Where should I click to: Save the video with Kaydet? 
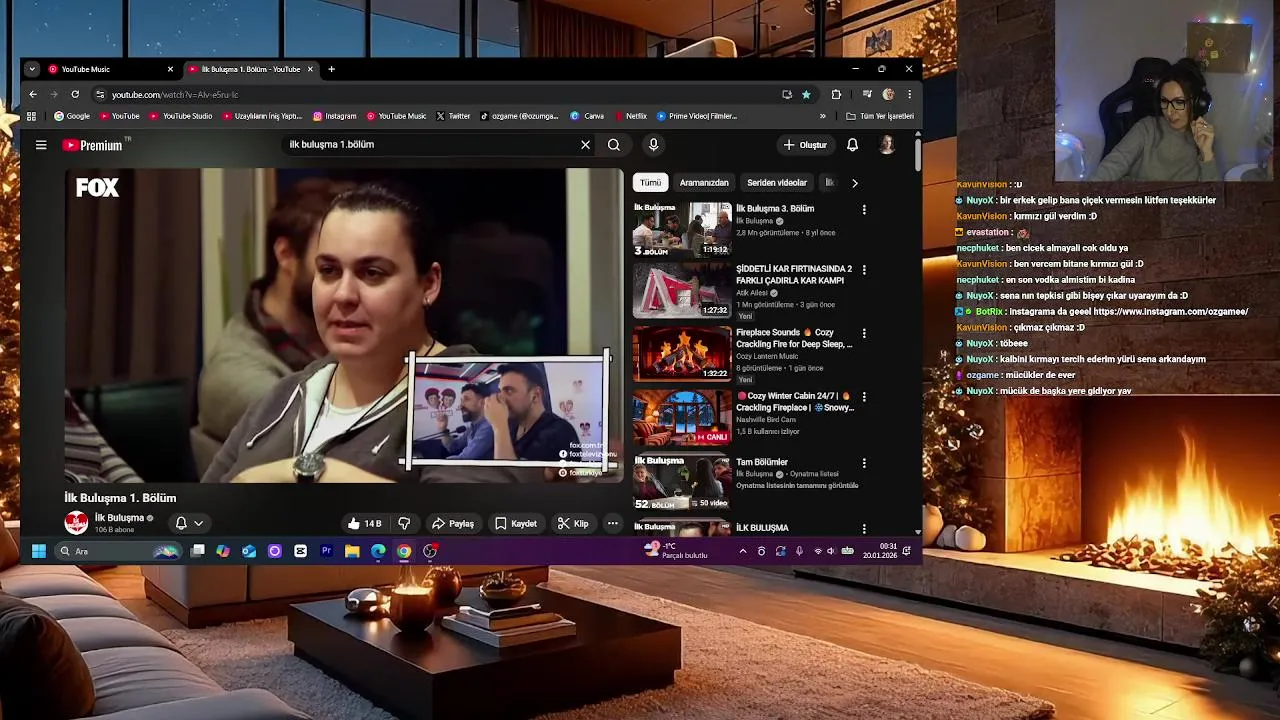tap(516, 523)
